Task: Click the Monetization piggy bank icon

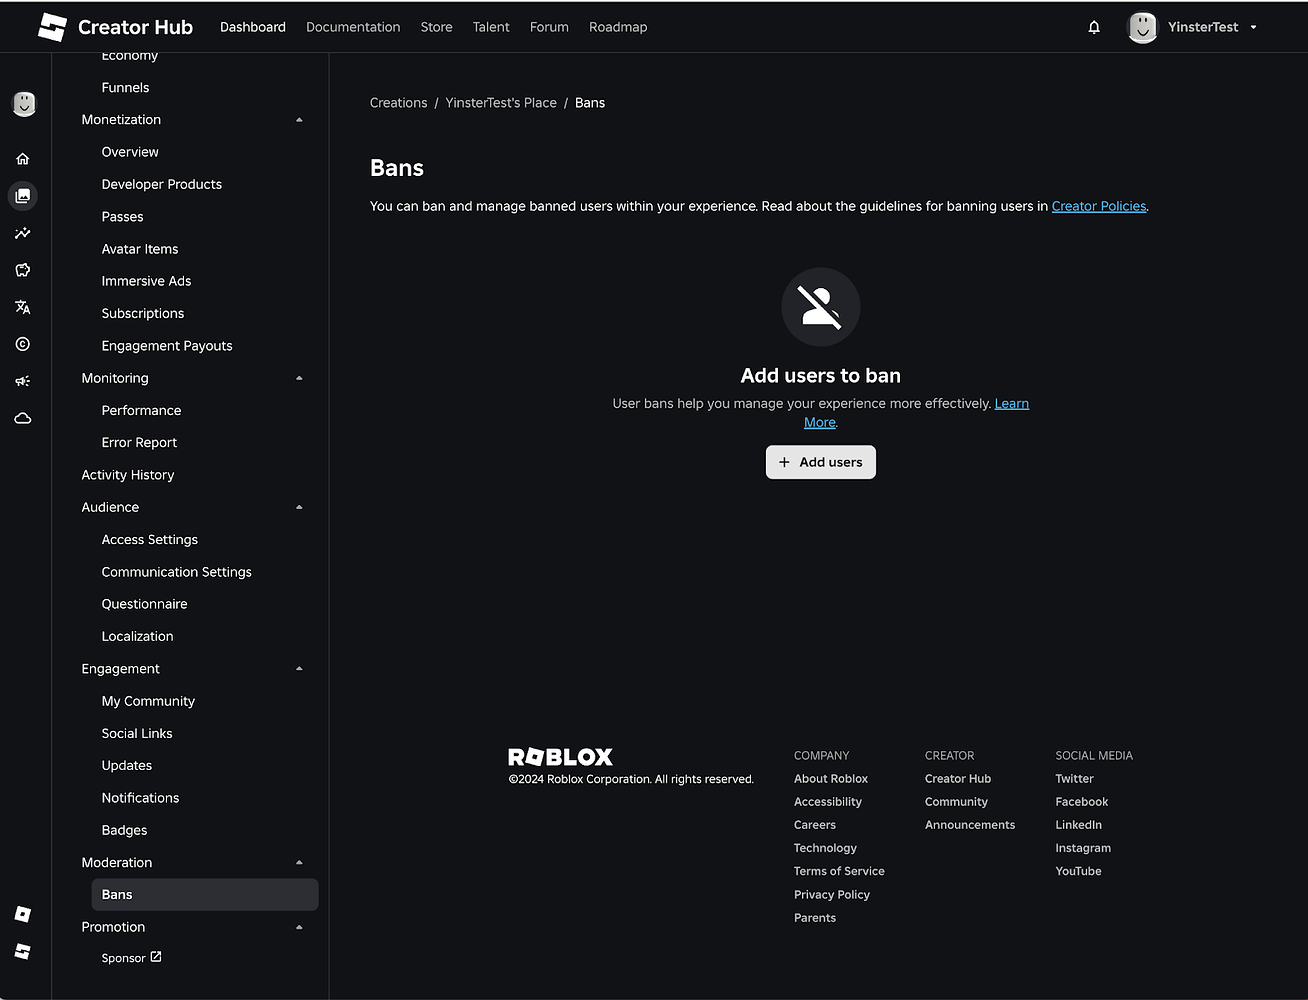Action: tap(23, 270)
